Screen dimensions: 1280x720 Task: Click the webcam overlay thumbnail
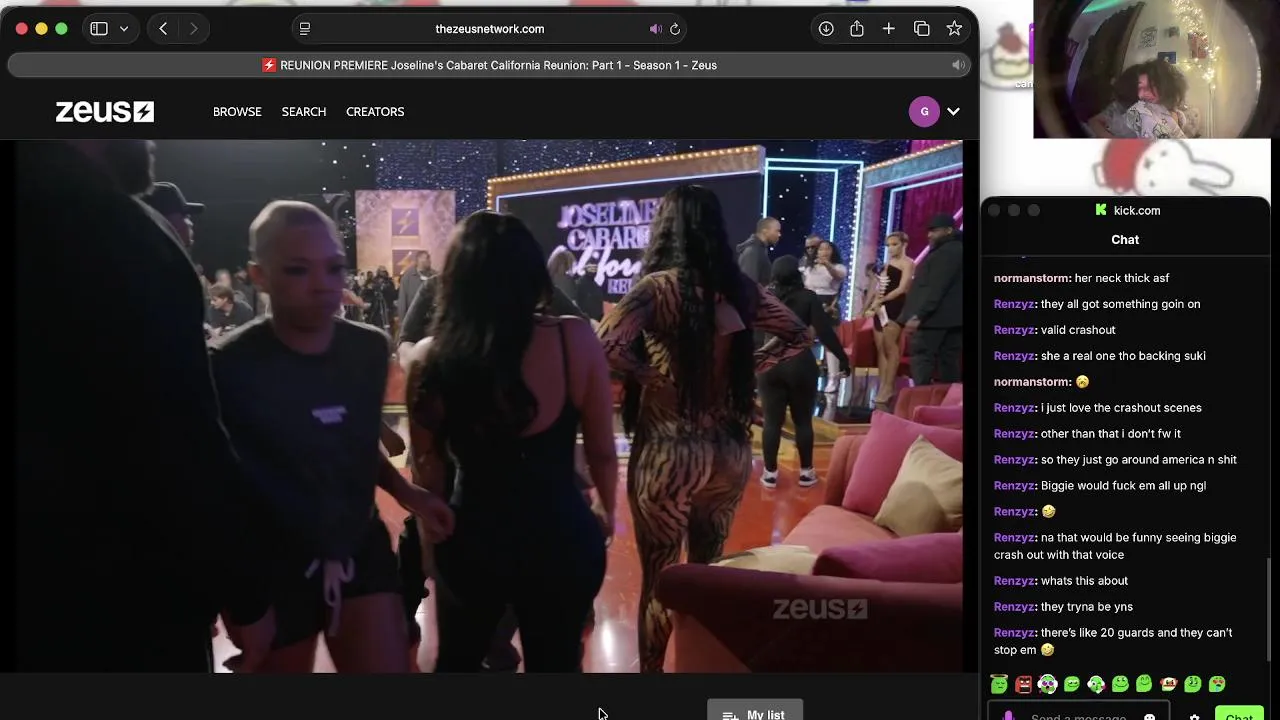click(x=1151, y=69)
